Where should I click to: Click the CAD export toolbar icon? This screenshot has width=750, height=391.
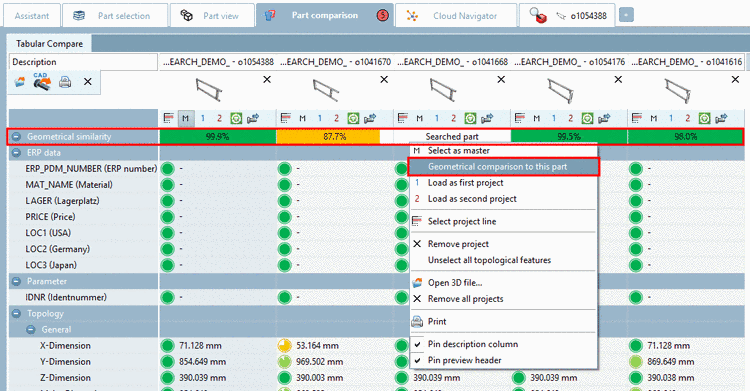[42, 81]
